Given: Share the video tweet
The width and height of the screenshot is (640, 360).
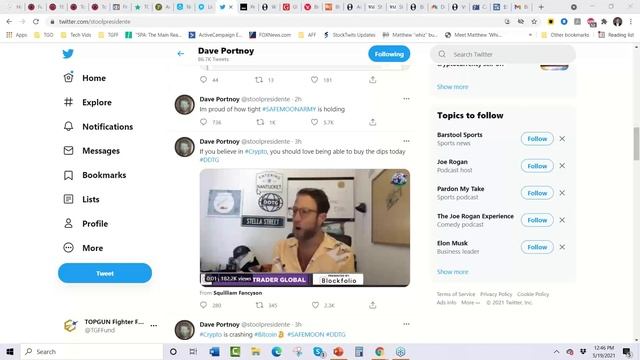Looking at the screenshot, I should click(372, 305).
